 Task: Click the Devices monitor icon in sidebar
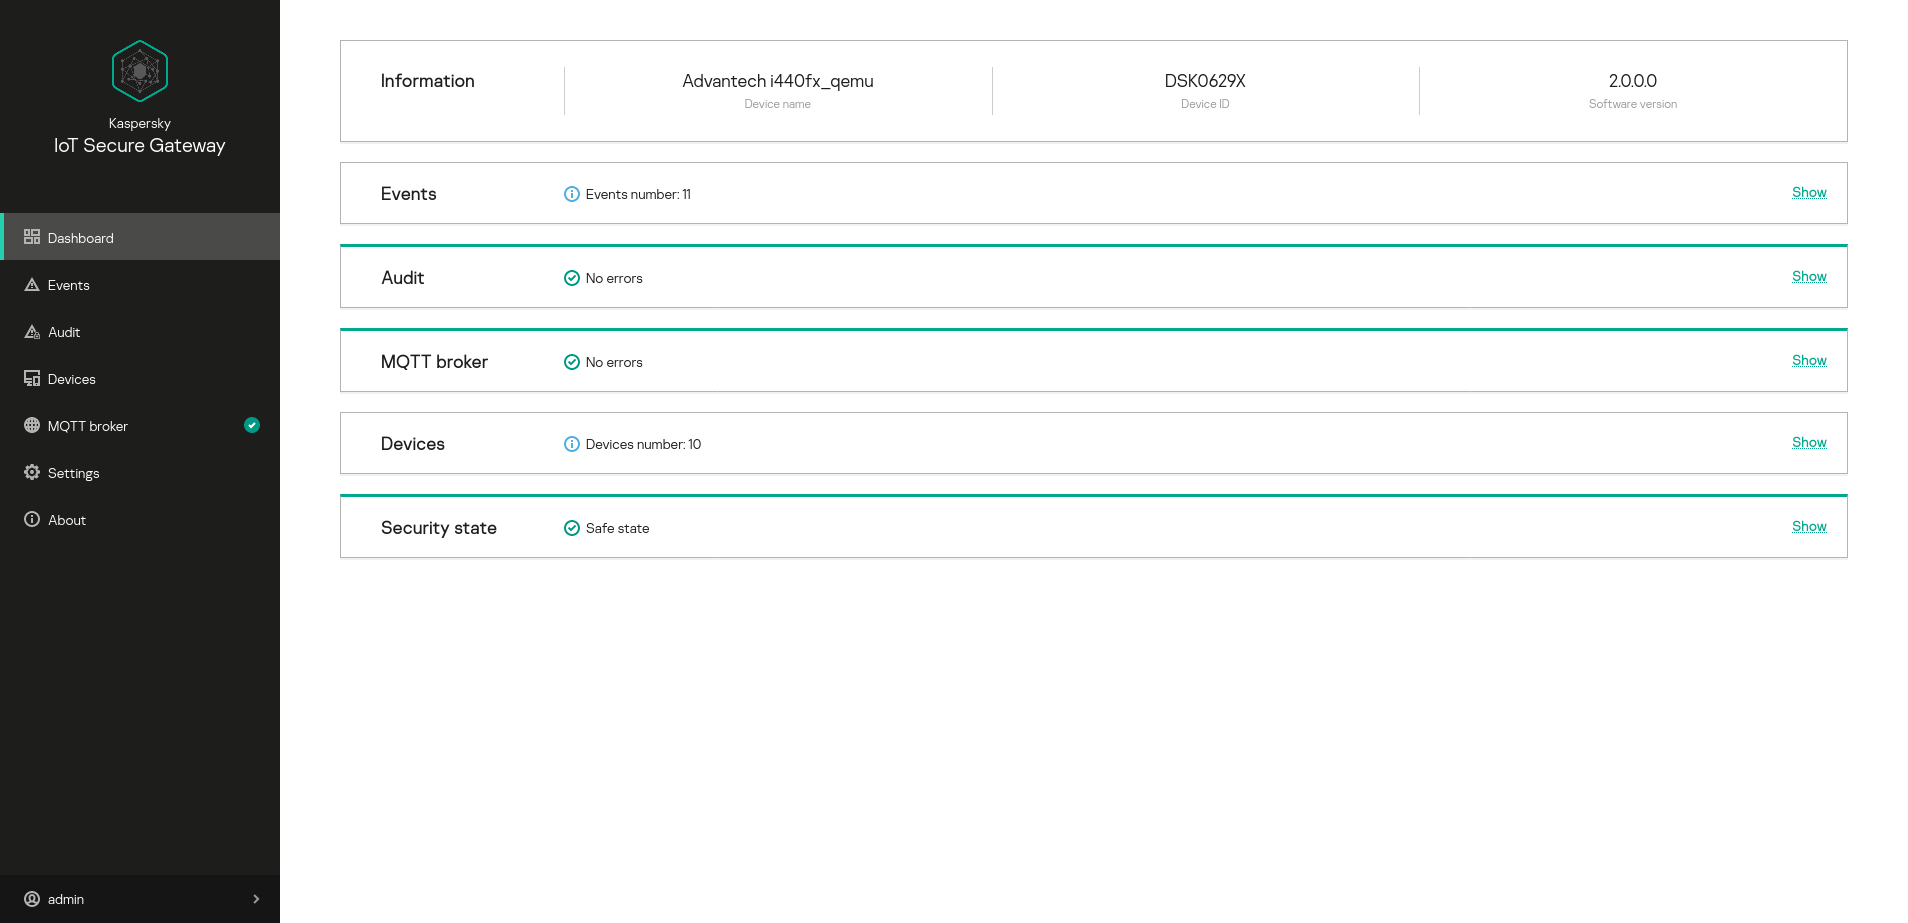point(32,379)
